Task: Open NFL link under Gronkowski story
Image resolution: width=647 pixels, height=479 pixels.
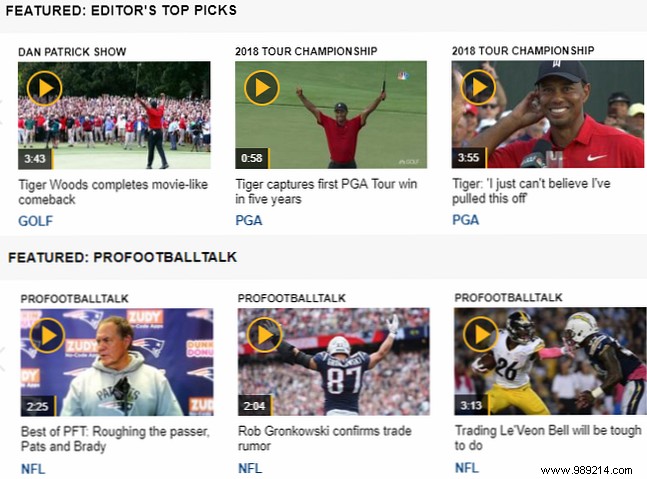Action: (x=250, y=468)
